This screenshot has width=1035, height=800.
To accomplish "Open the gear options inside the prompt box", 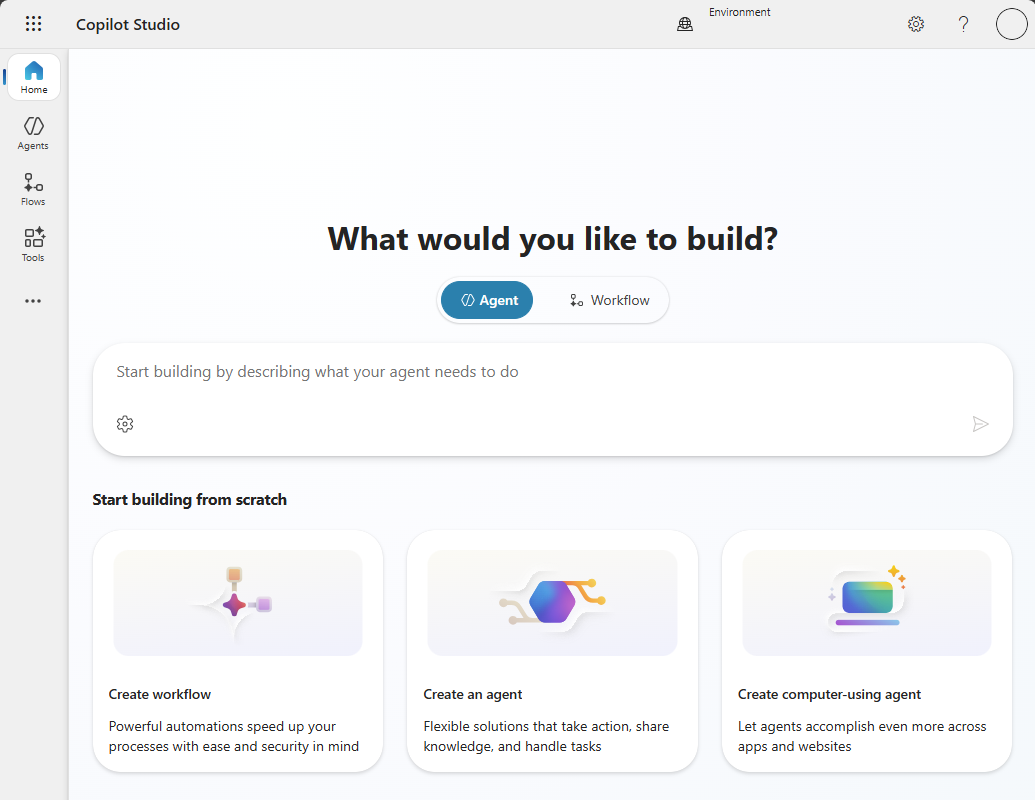I will point(124,424).
